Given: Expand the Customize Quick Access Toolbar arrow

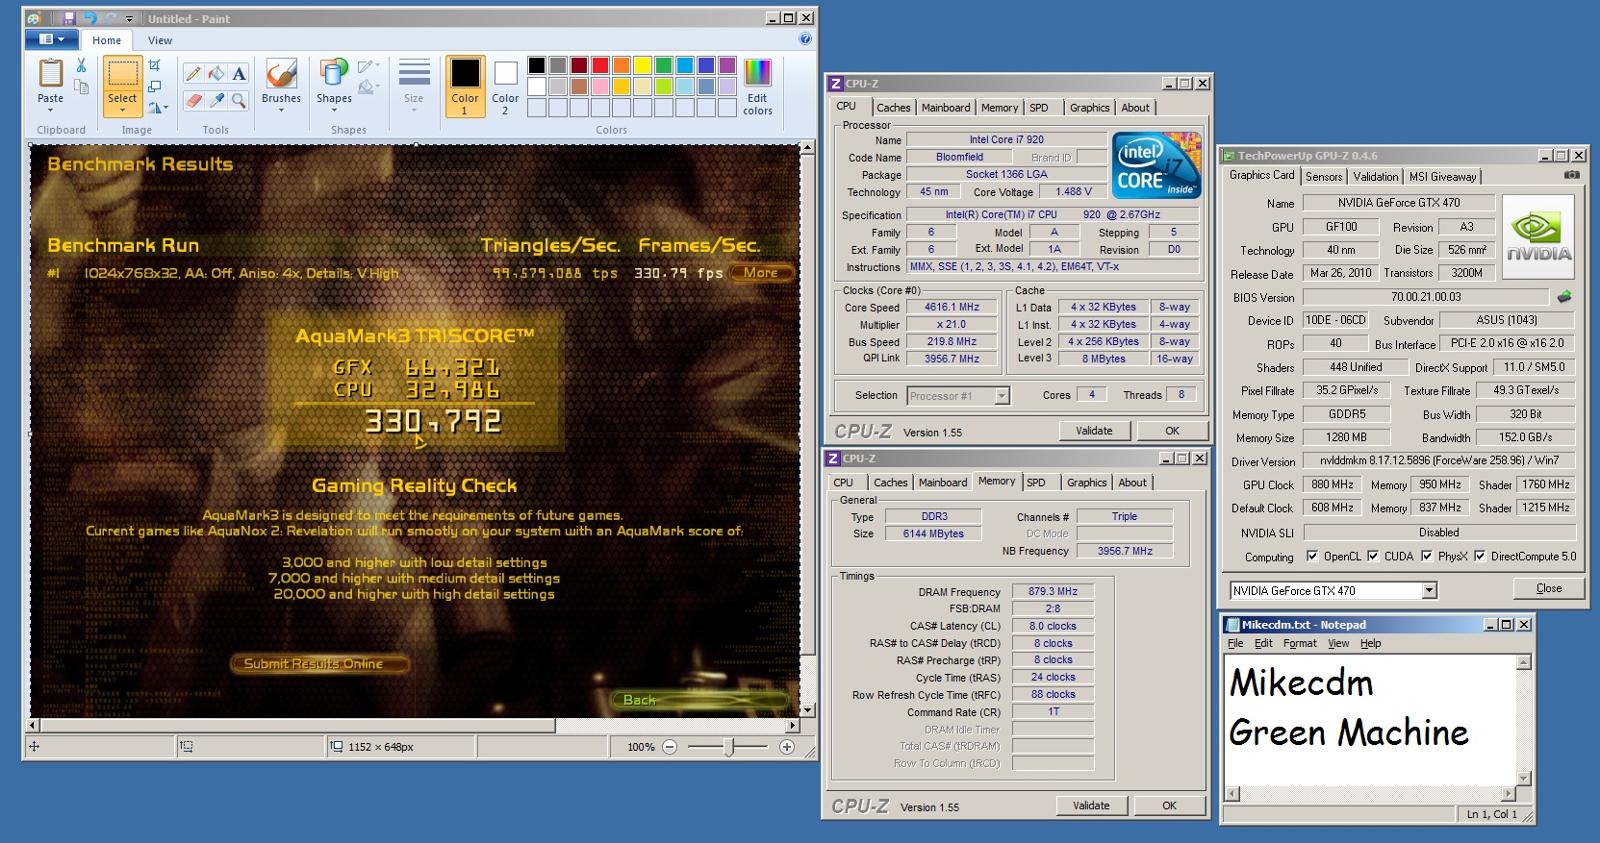Looking at the screenshot, I should 129,18.
